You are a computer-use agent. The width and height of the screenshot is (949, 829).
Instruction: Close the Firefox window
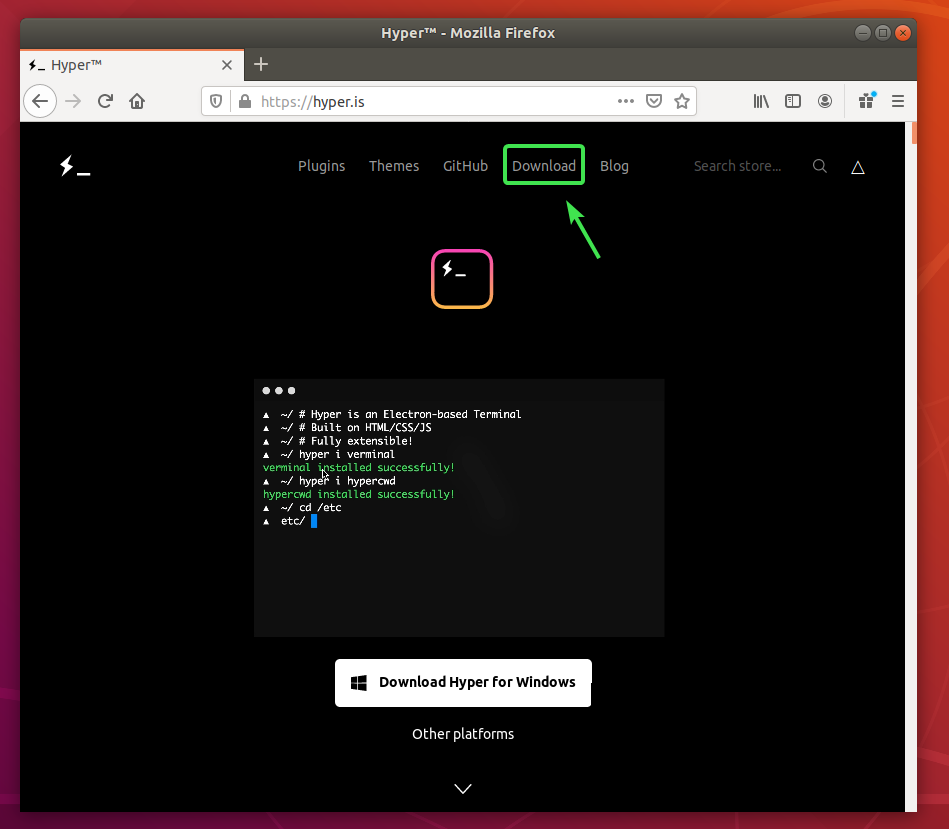[903, 33]
